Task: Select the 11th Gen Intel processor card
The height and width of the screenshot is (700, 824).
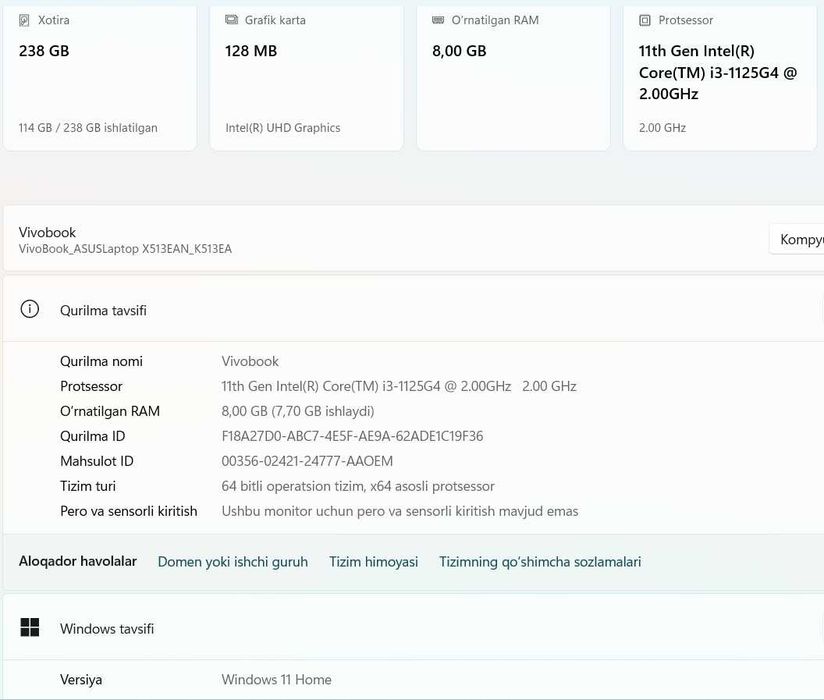Action: pyautogui.click(x=720, y=80)
